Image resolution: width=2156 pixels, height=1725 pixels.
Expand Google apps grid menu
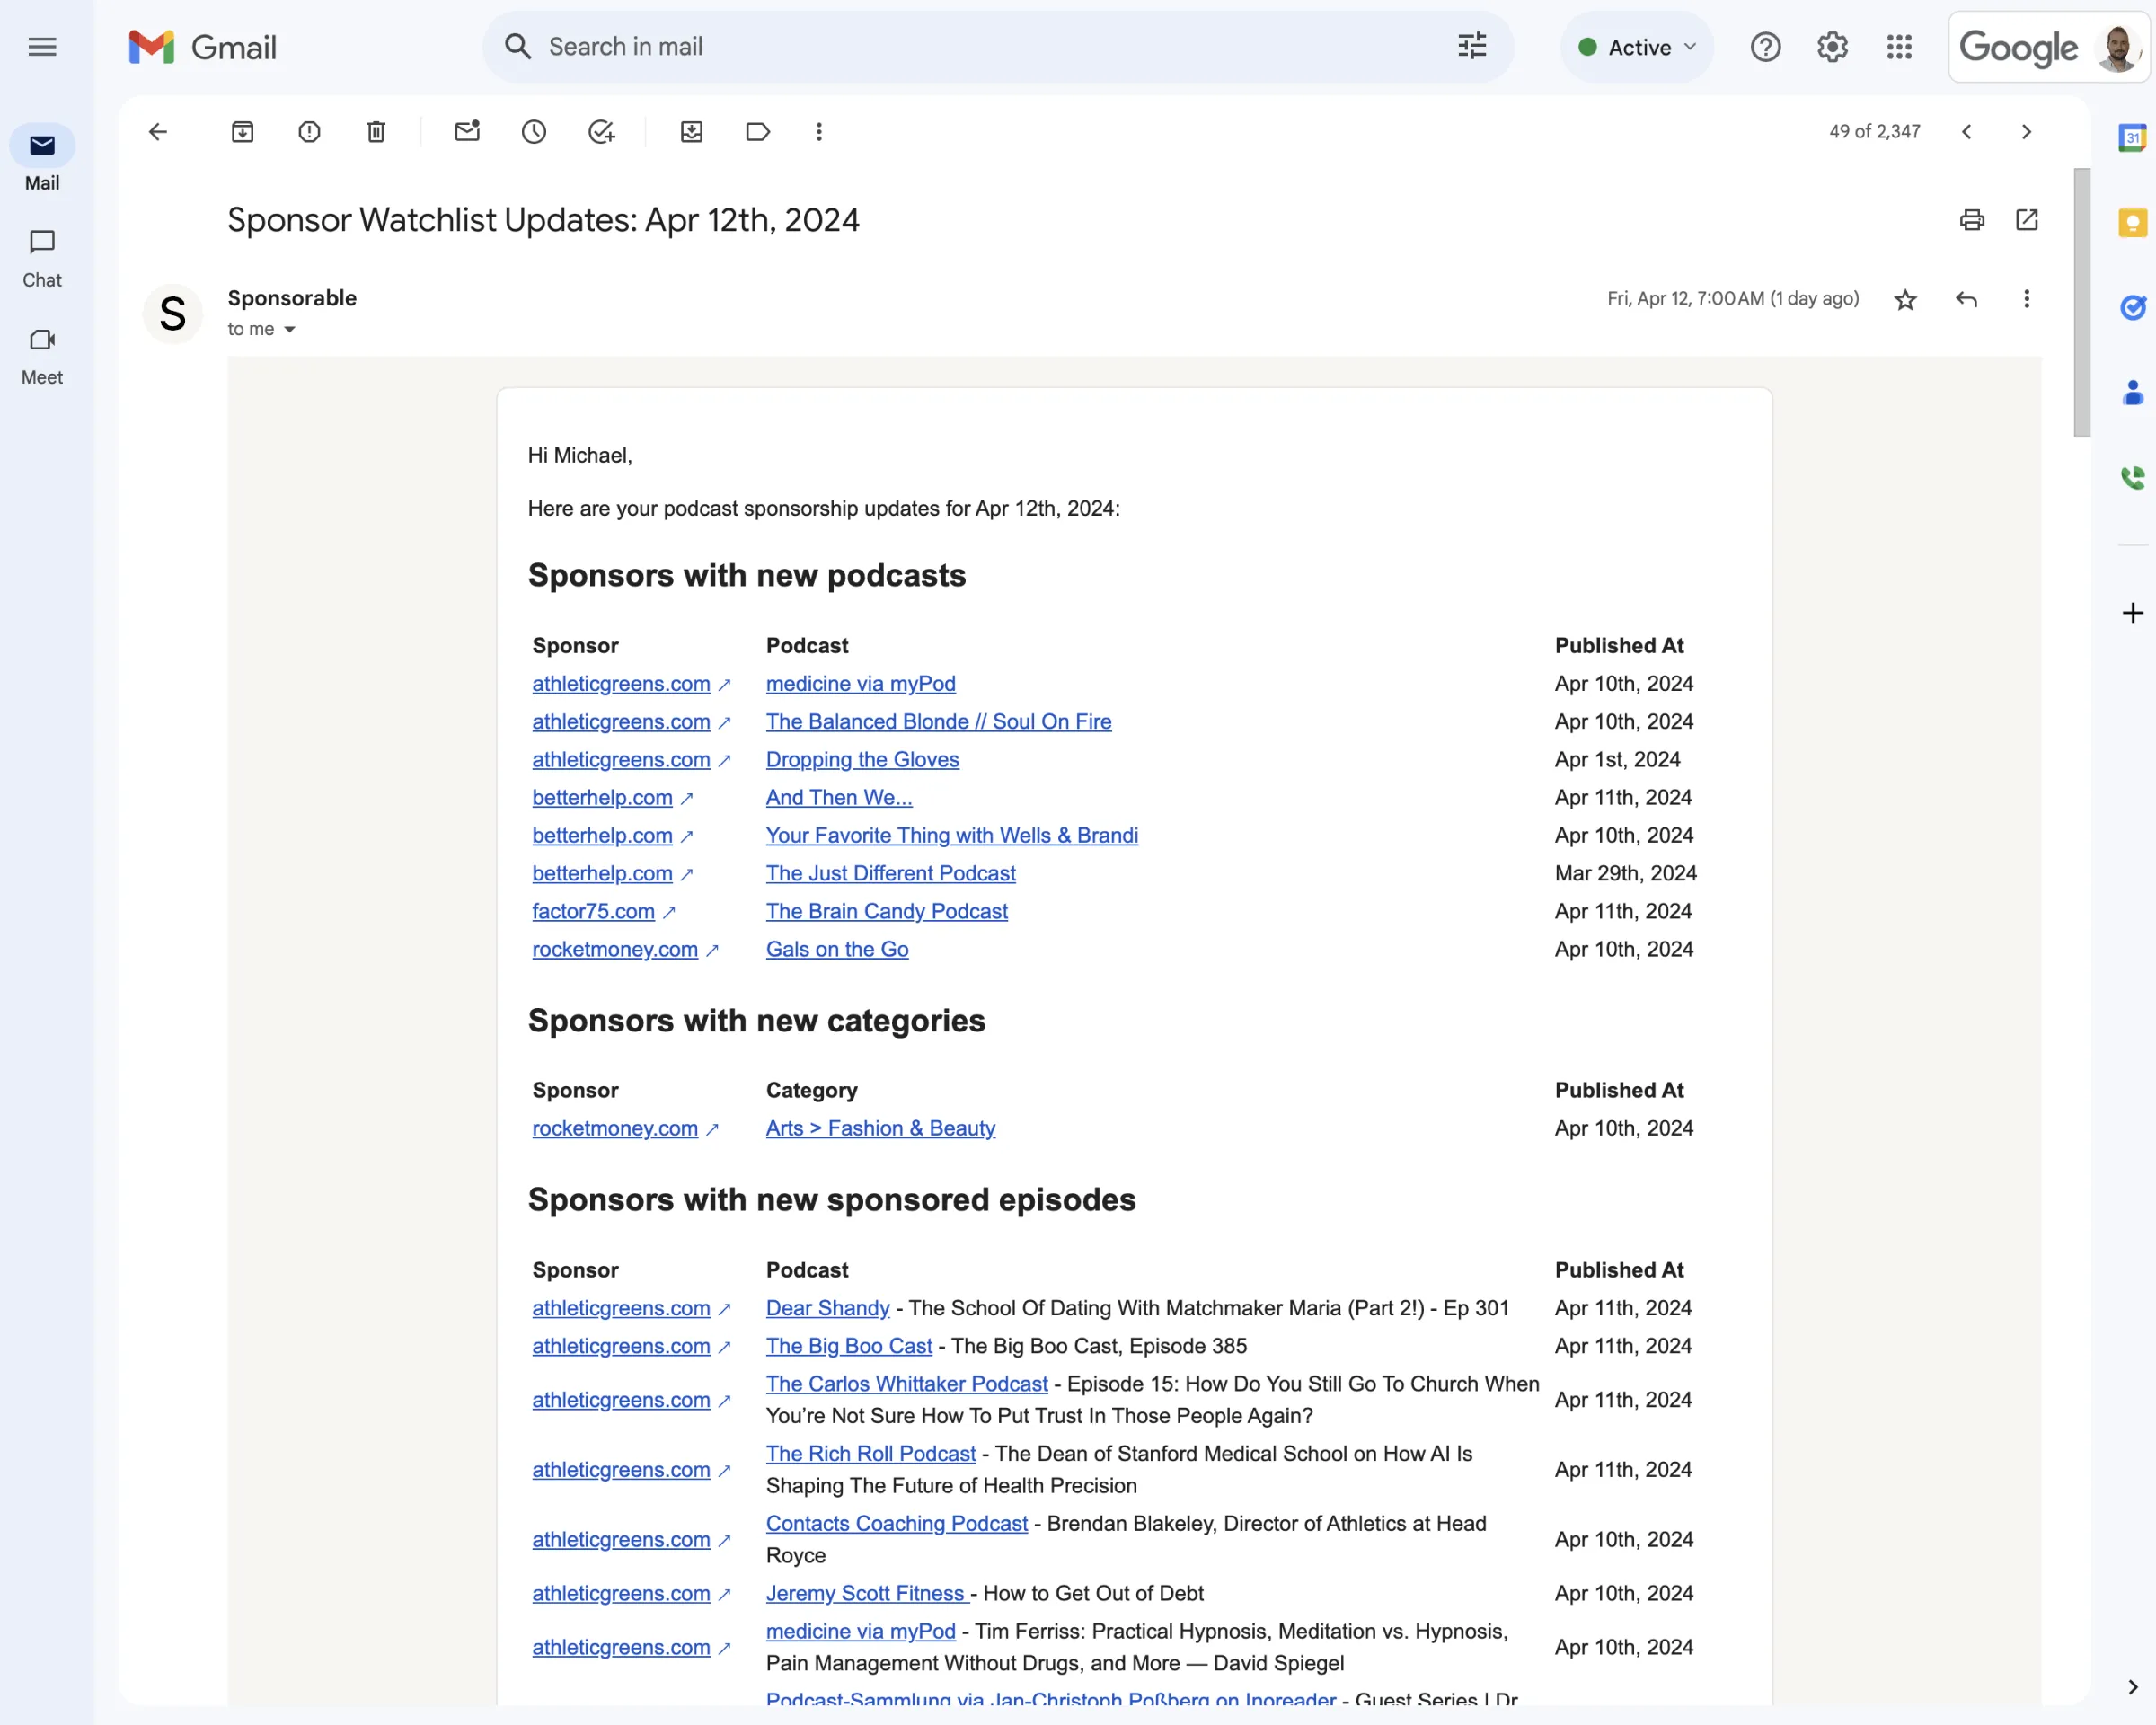coord(1899,46)
